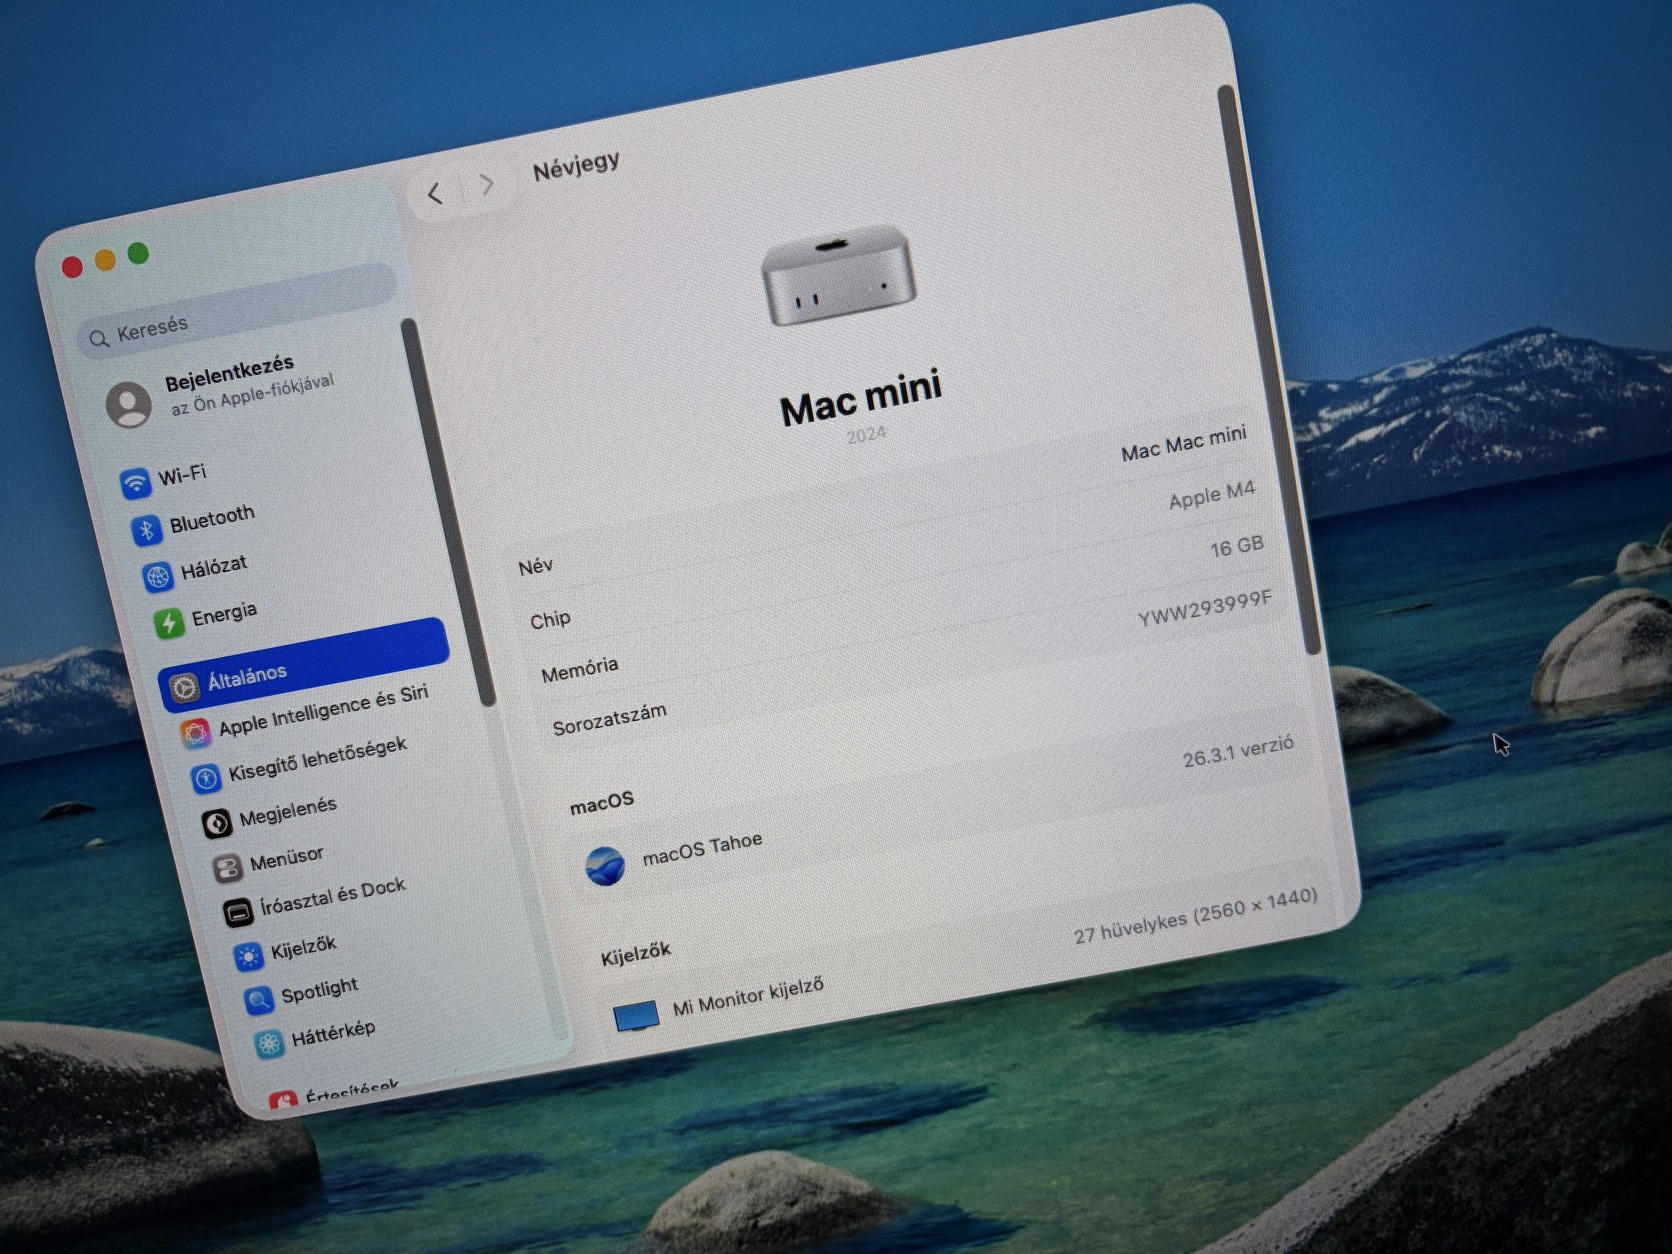Click the computer name value Mac Mac mini
The image size is (1672, 1254).
(1183, 443)
